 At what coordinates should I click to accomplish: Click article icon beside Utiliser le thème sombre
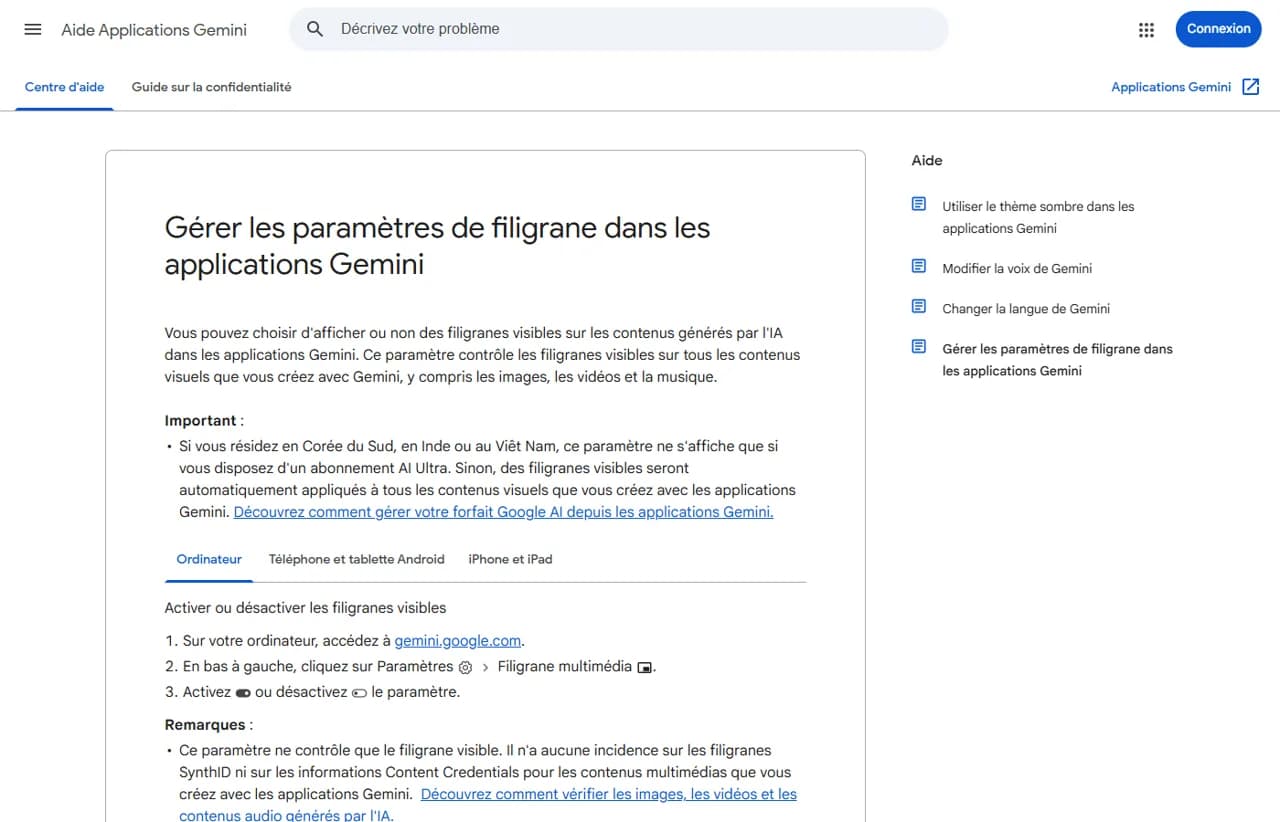(919, 204)
